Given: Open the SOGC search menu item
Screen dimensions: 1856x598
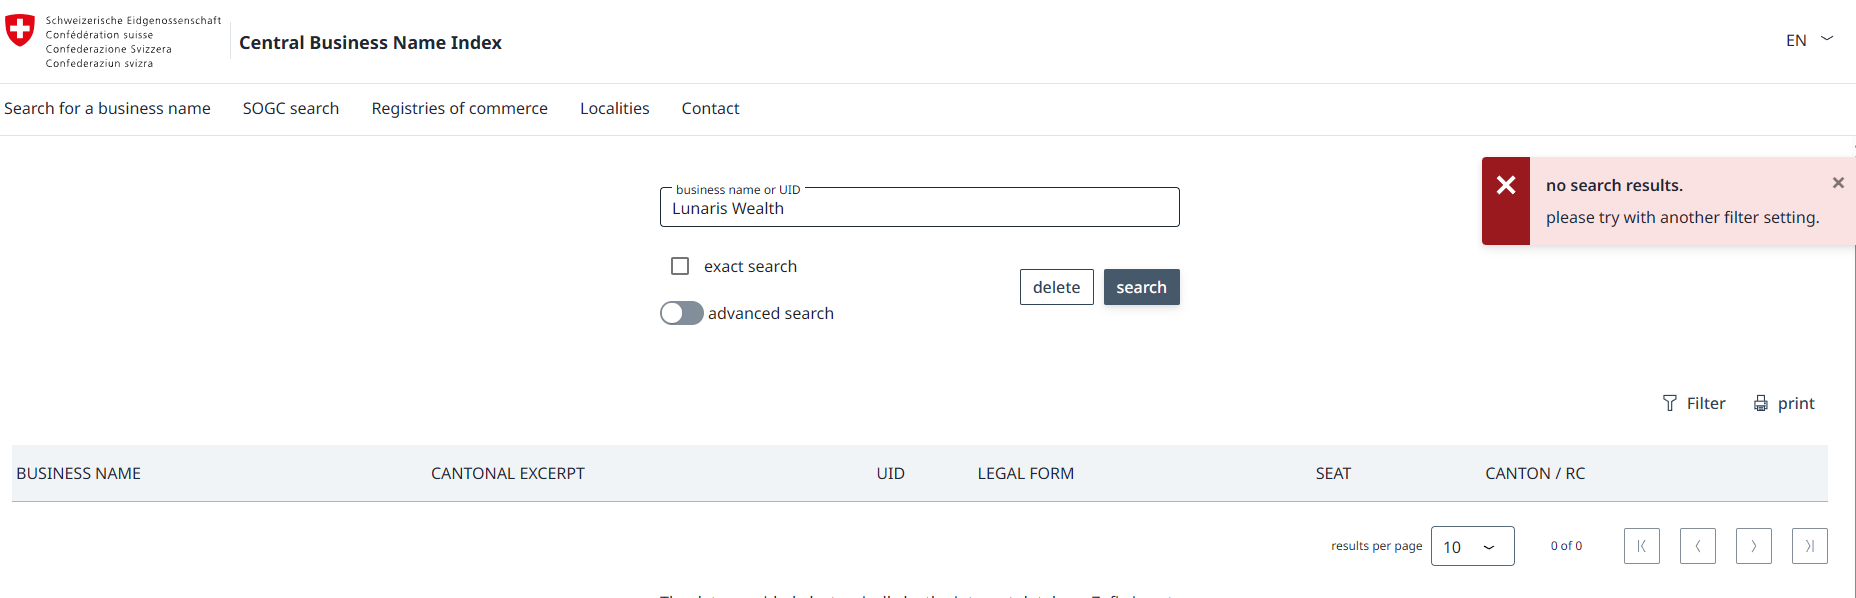Looking at the screenshot, I should coord(291,108).
